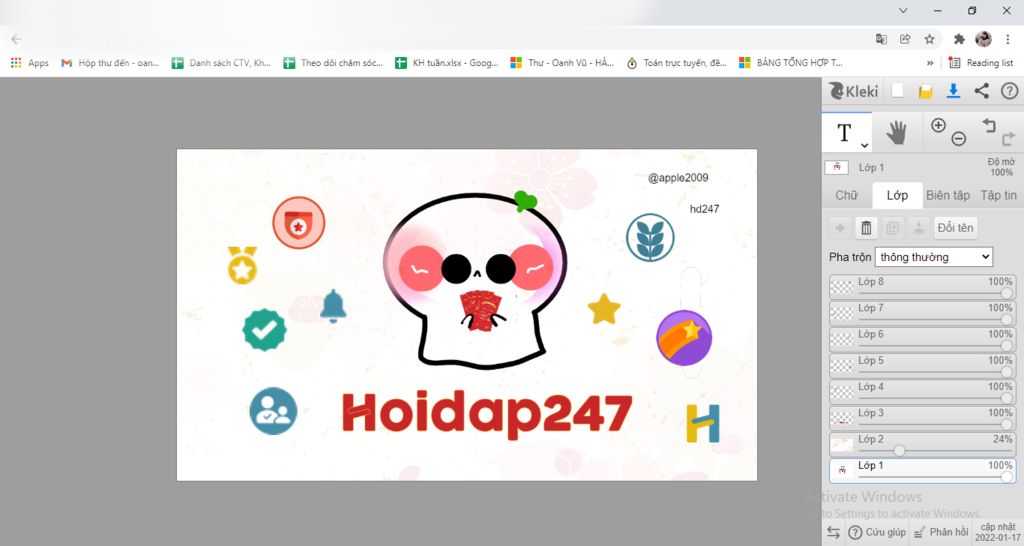
Task: Open the Chrome profile avatar
Action: coord(984,39)
